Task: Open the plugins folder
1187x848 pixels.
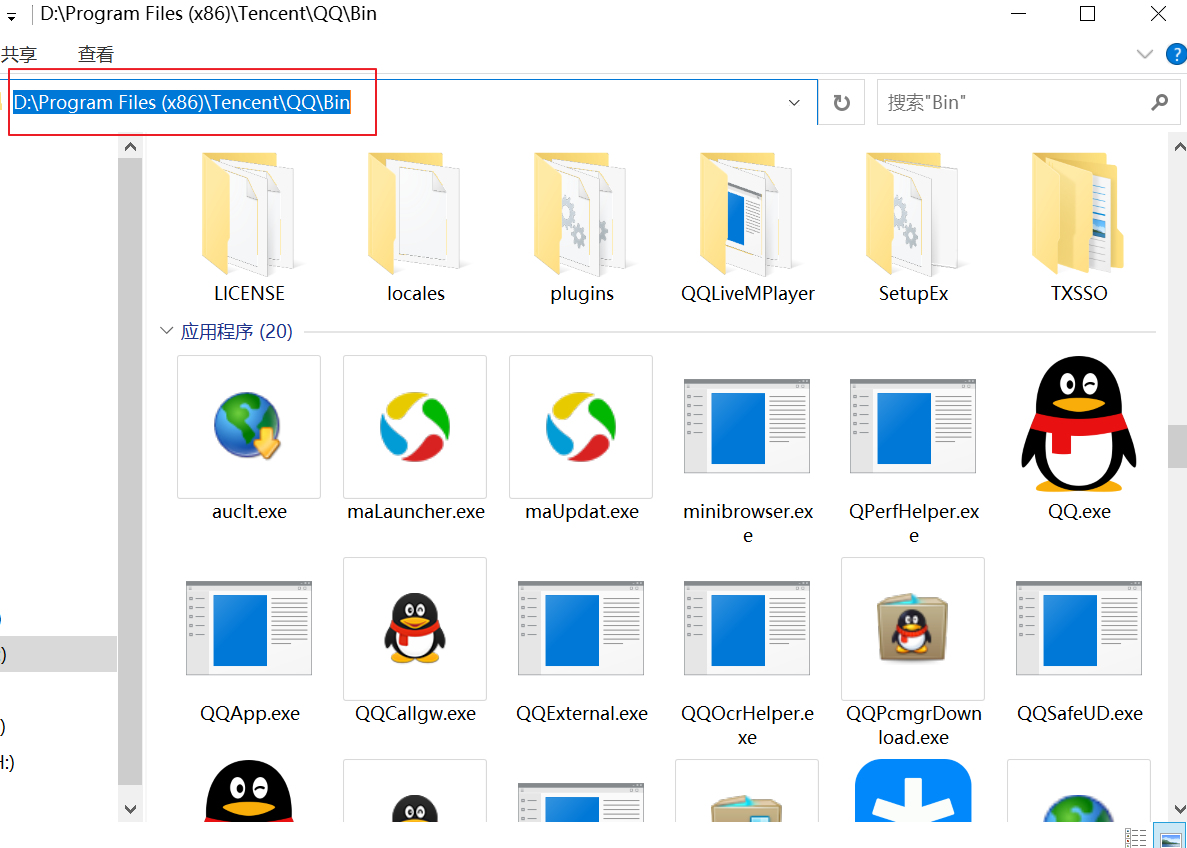Action: [582, 215]
